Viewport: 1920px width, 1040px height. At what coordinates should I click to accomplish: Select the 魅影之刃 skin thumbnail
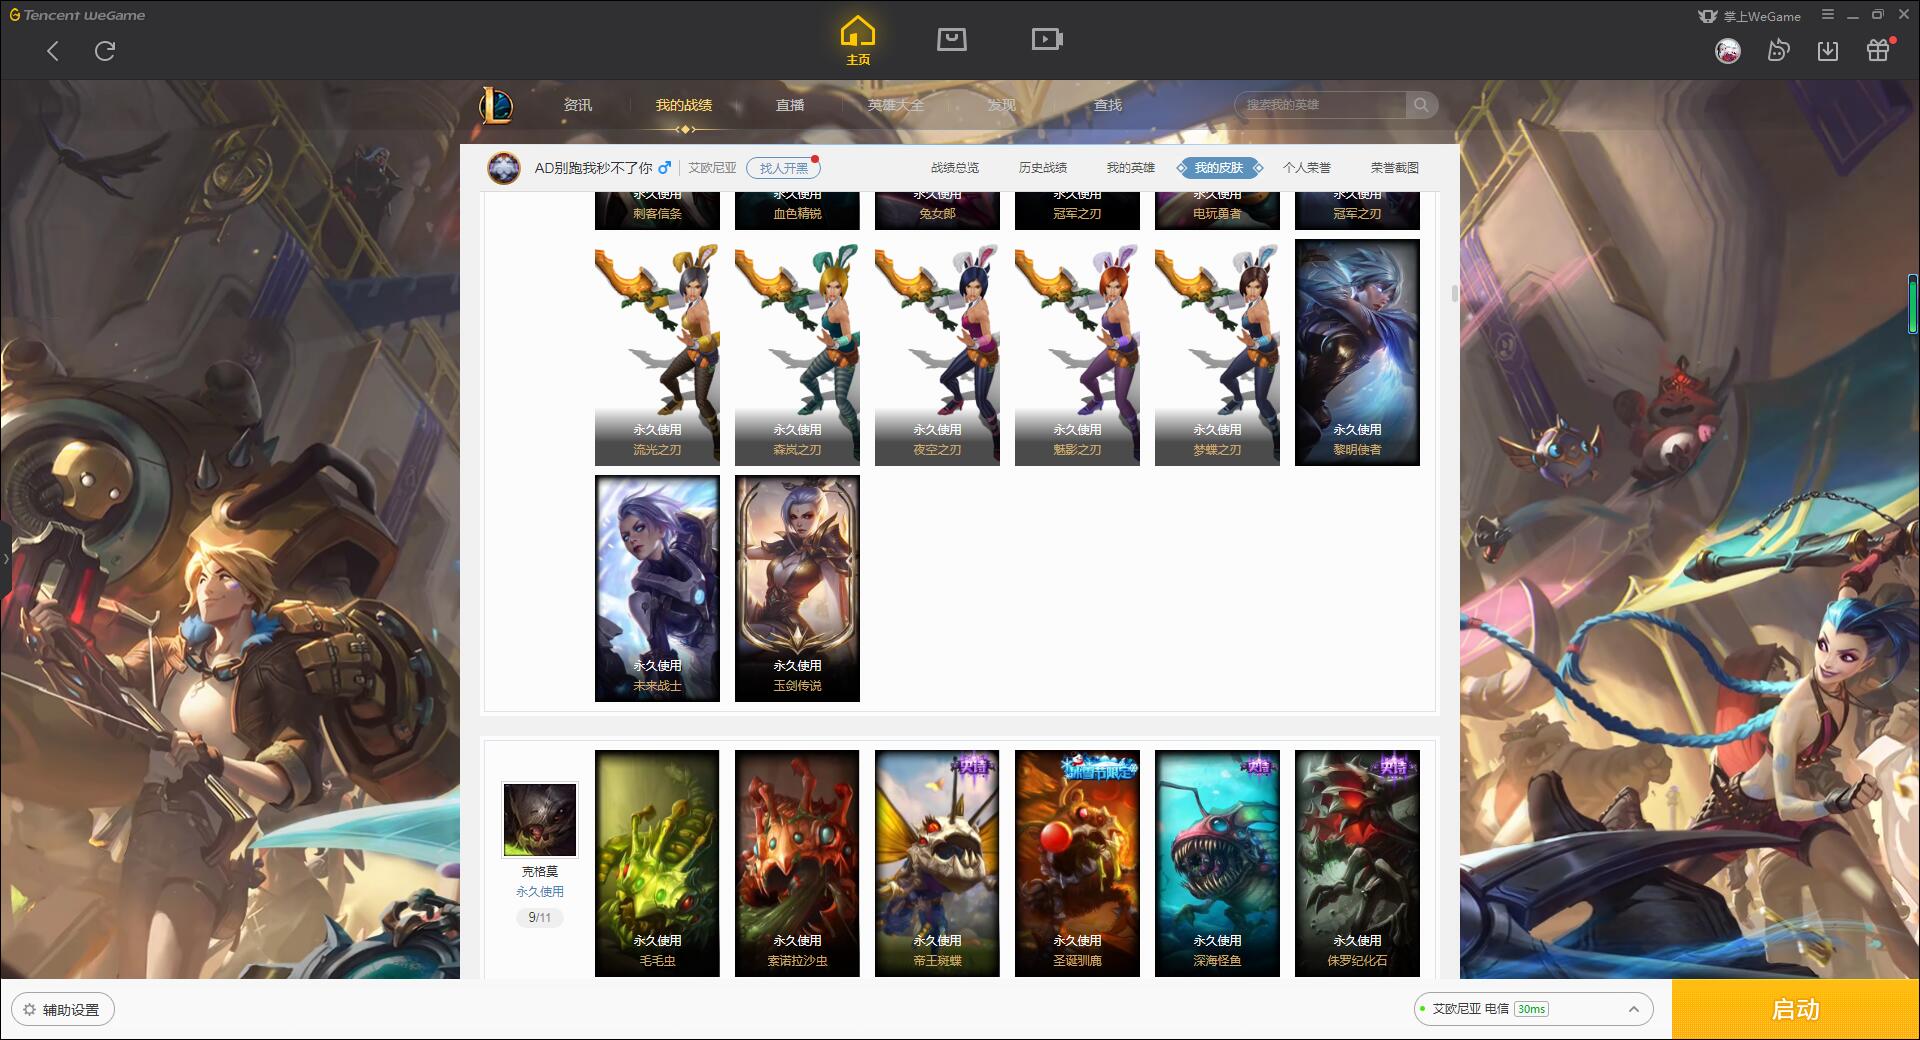coord(1077,352)
